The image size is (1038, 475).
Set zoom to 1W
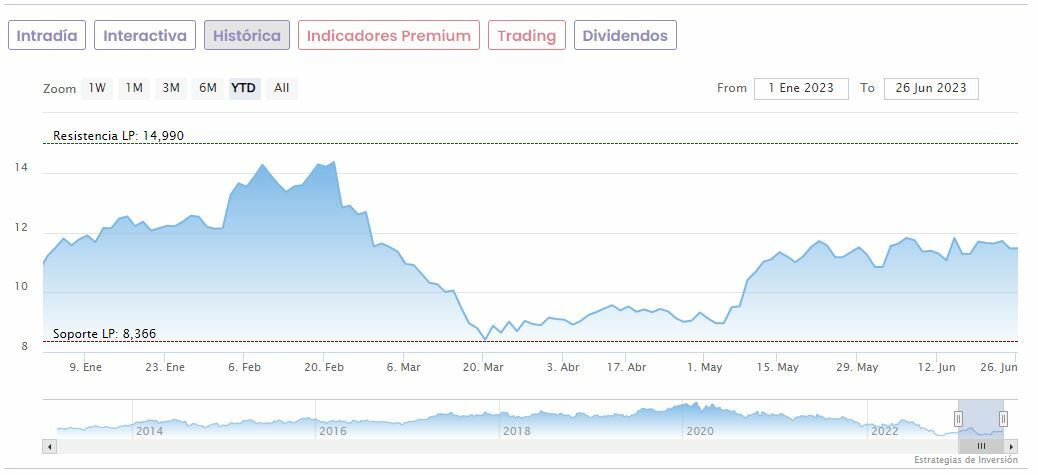coord(97,88)
